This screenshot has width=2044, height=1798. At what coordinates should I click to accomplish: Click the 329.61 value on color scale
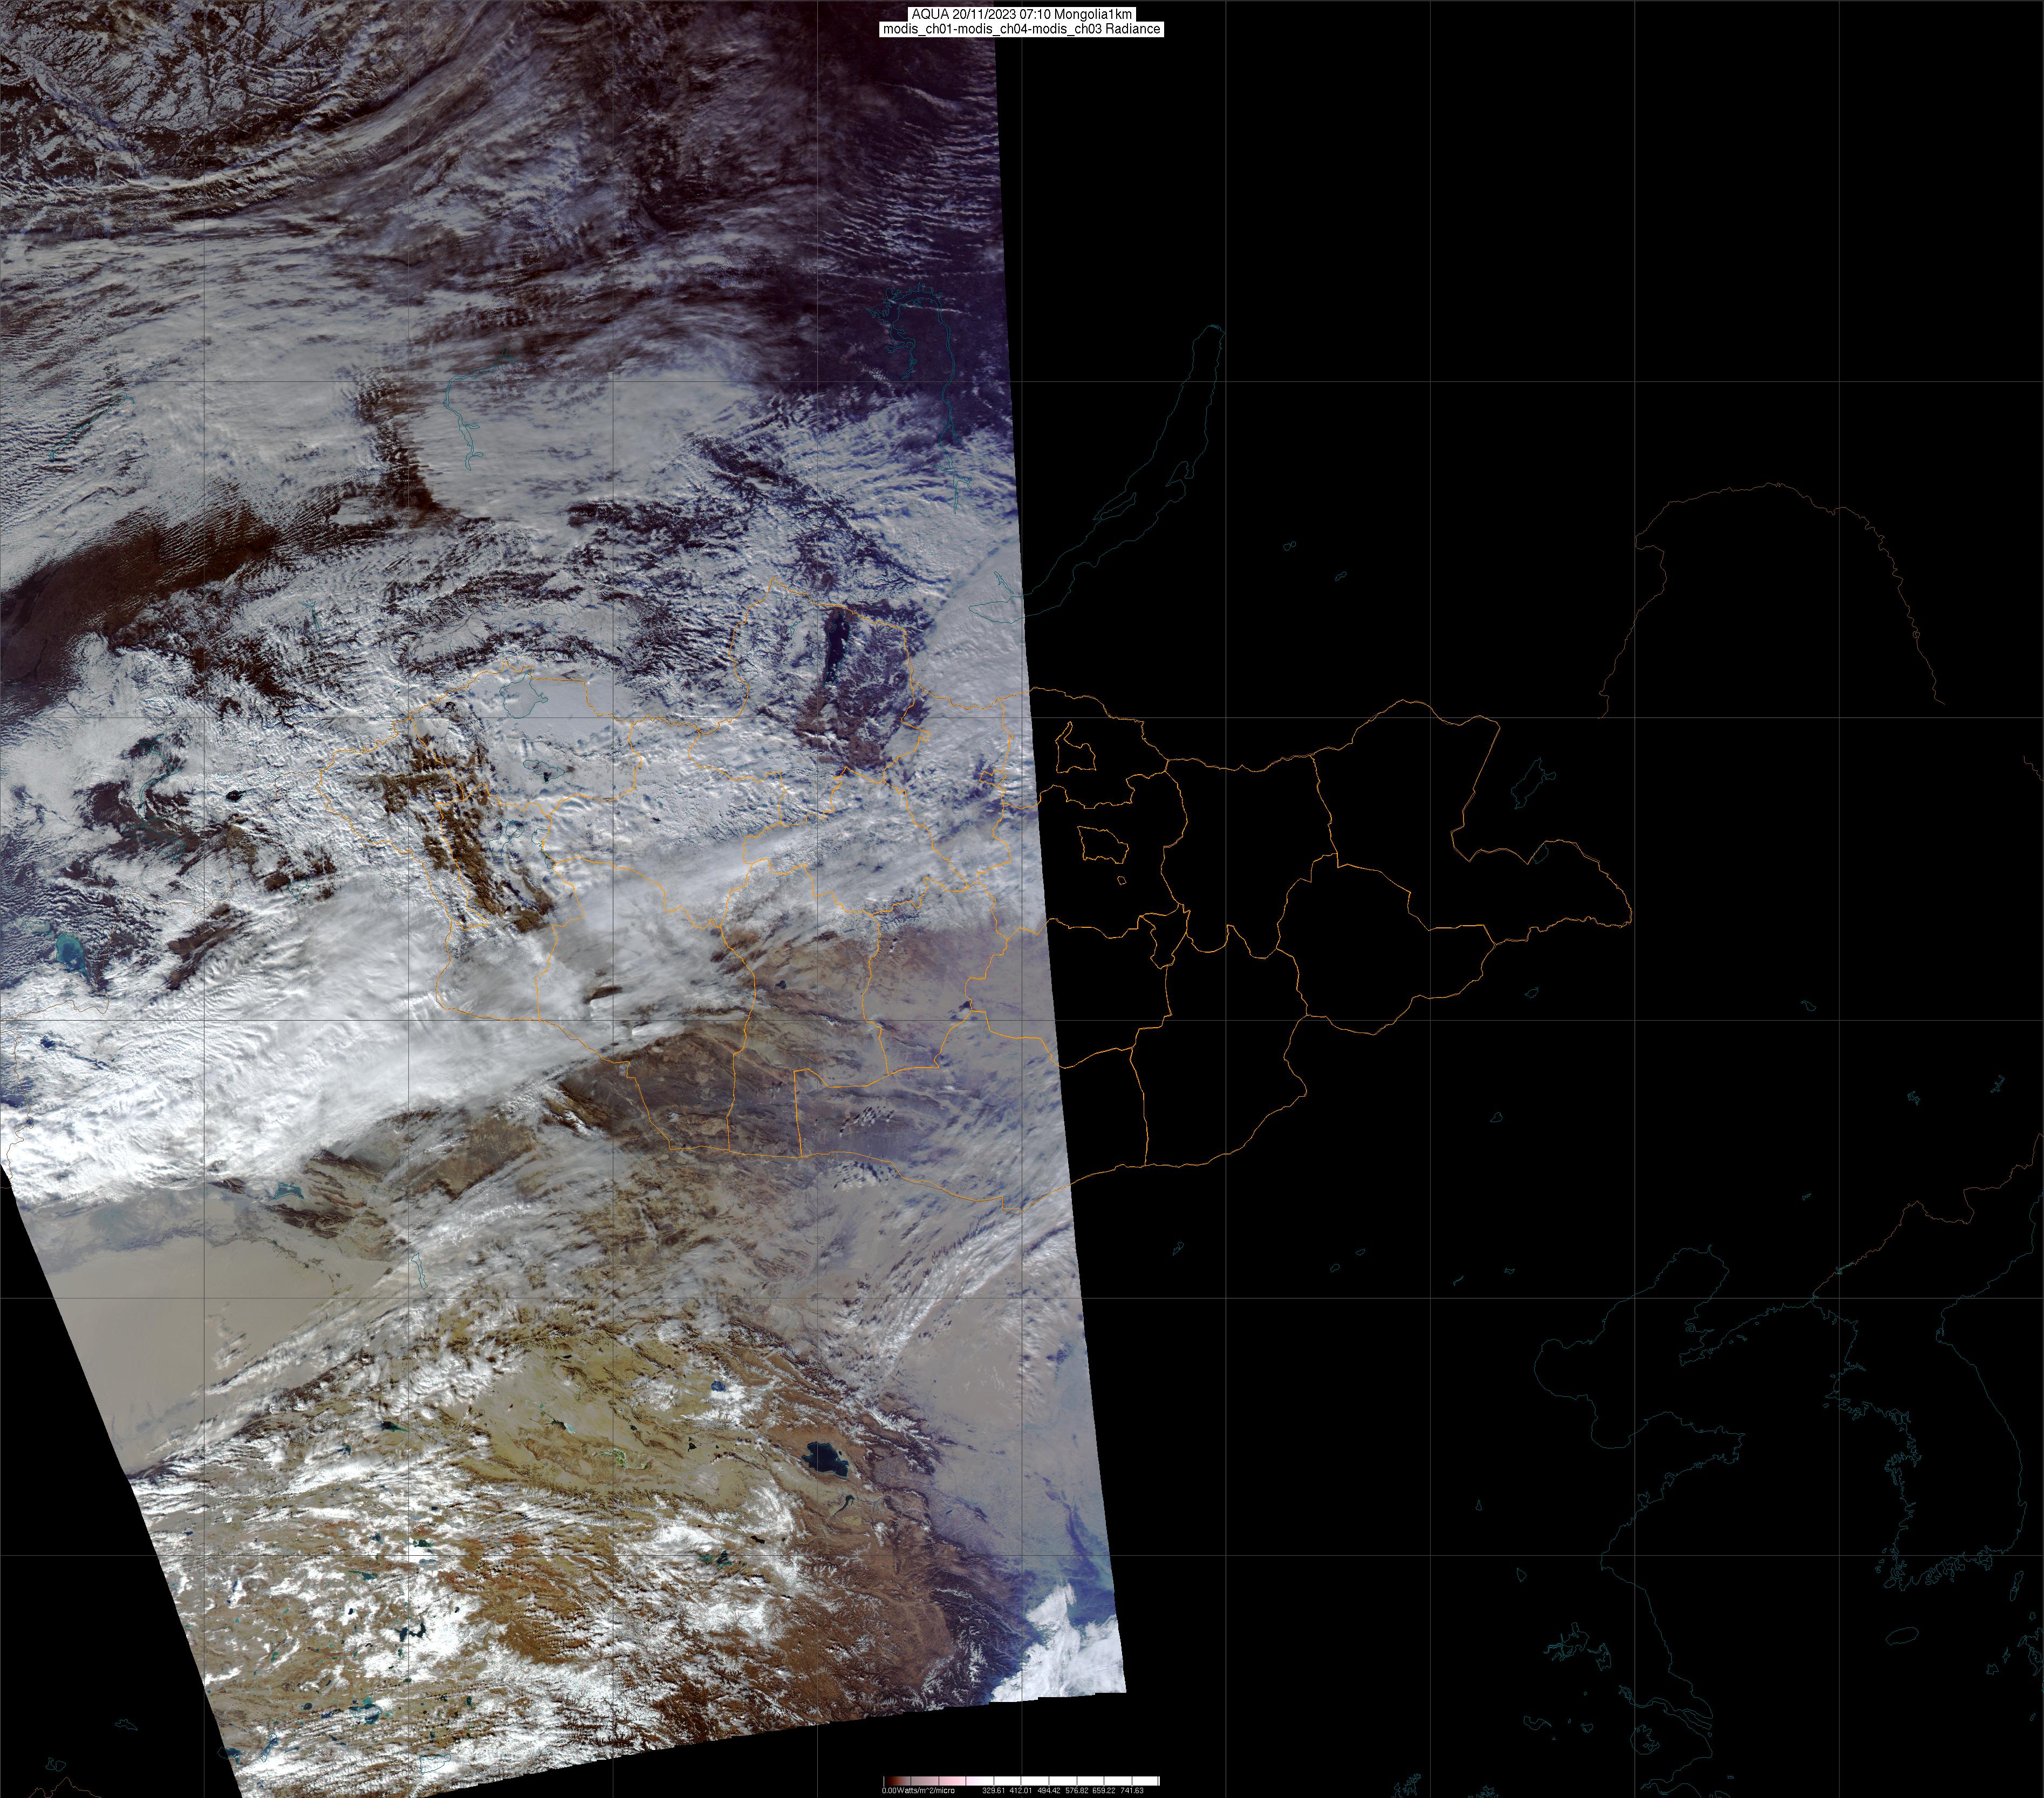click(995, 1790)
